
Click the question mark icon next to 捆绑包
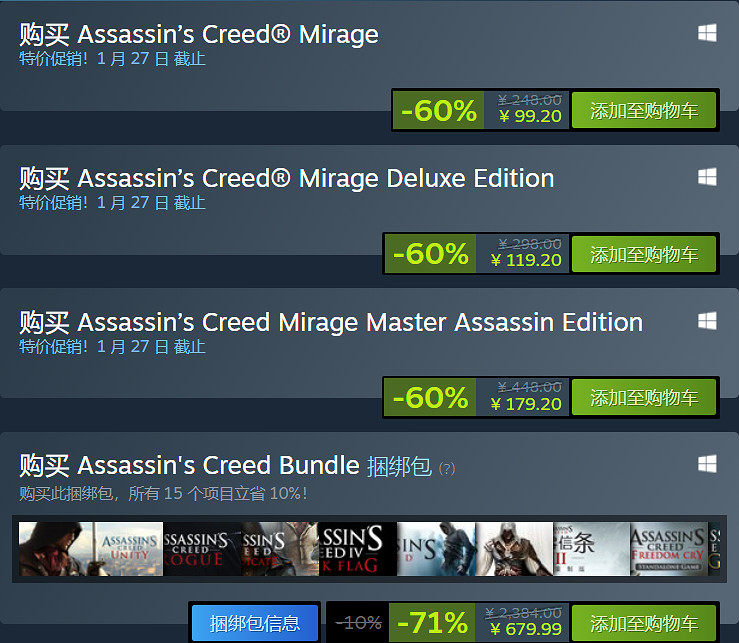click(446, 468)
